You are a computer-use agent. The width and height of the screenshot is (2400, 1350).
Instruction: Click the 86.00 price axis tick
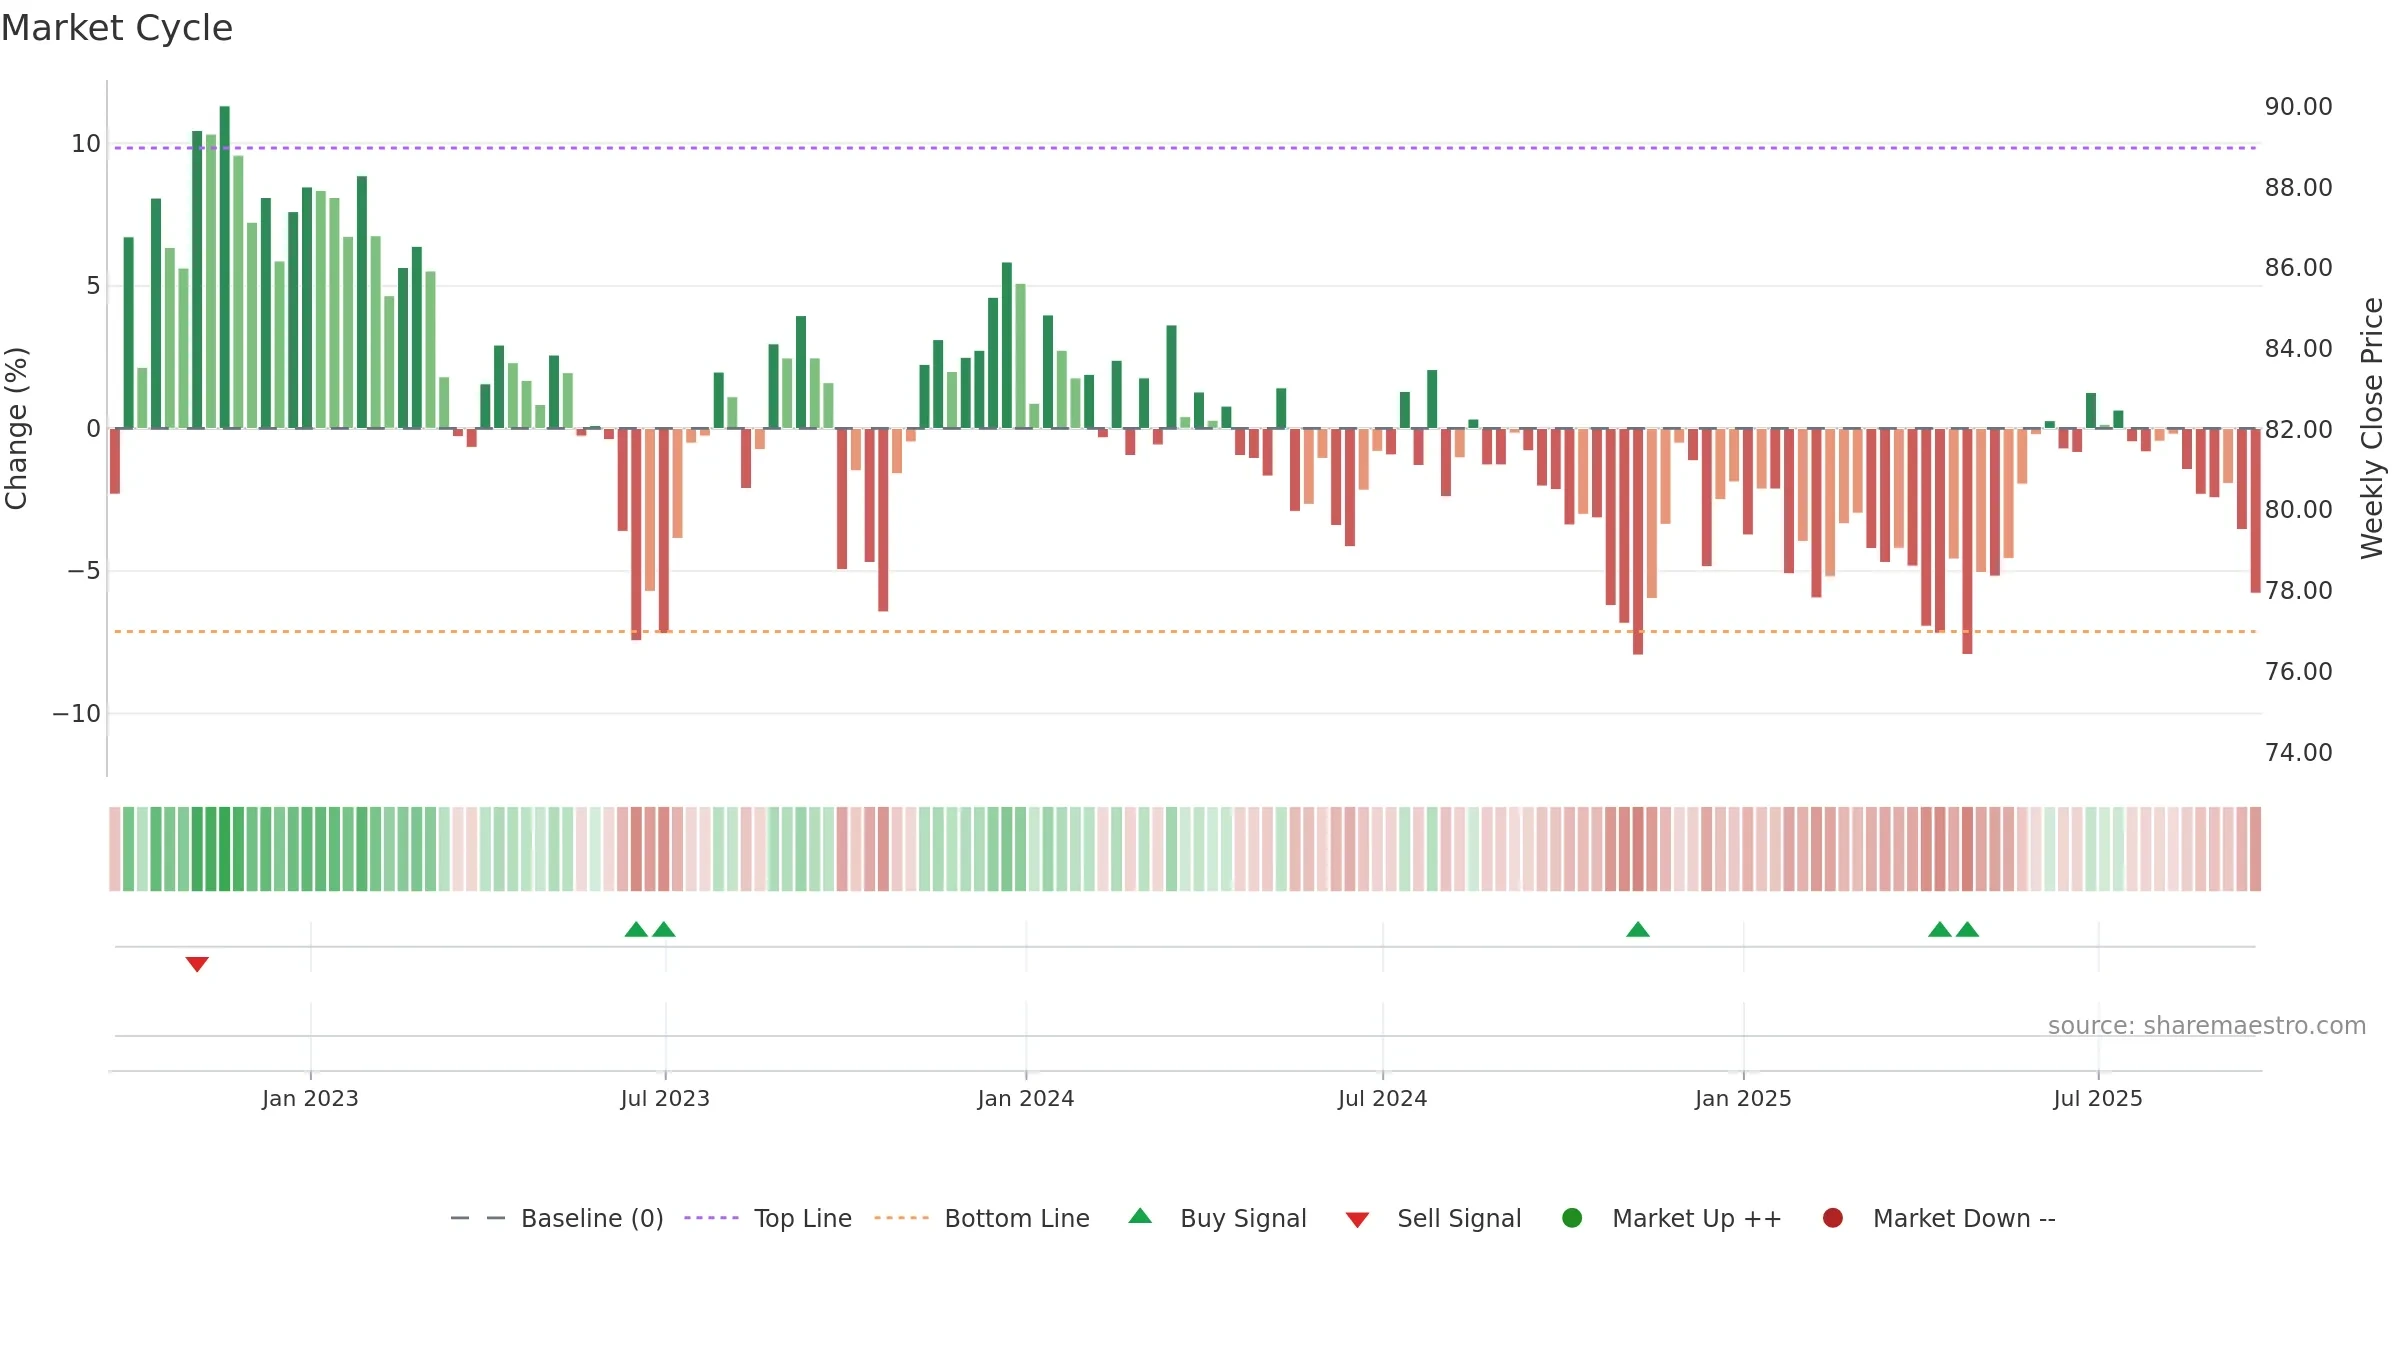coord(2298,267)
